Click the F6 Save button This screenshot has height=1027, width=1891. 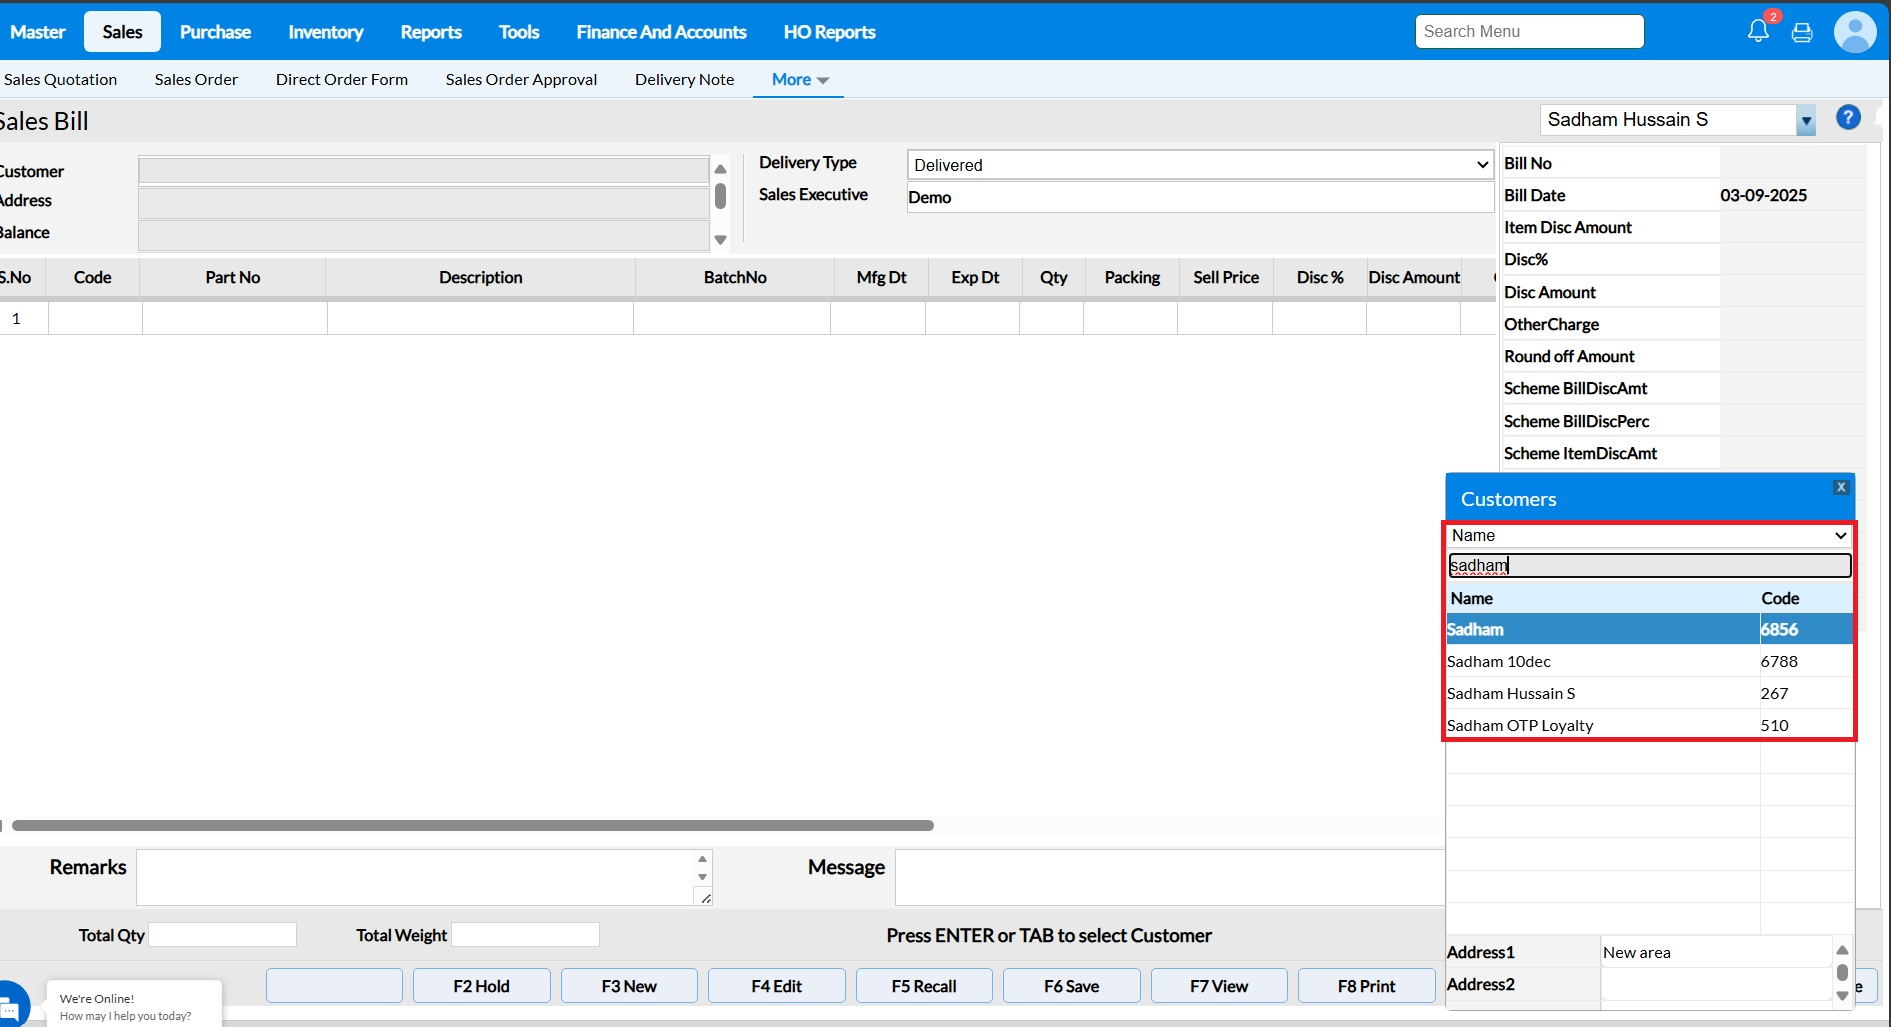pos(1072,986)
